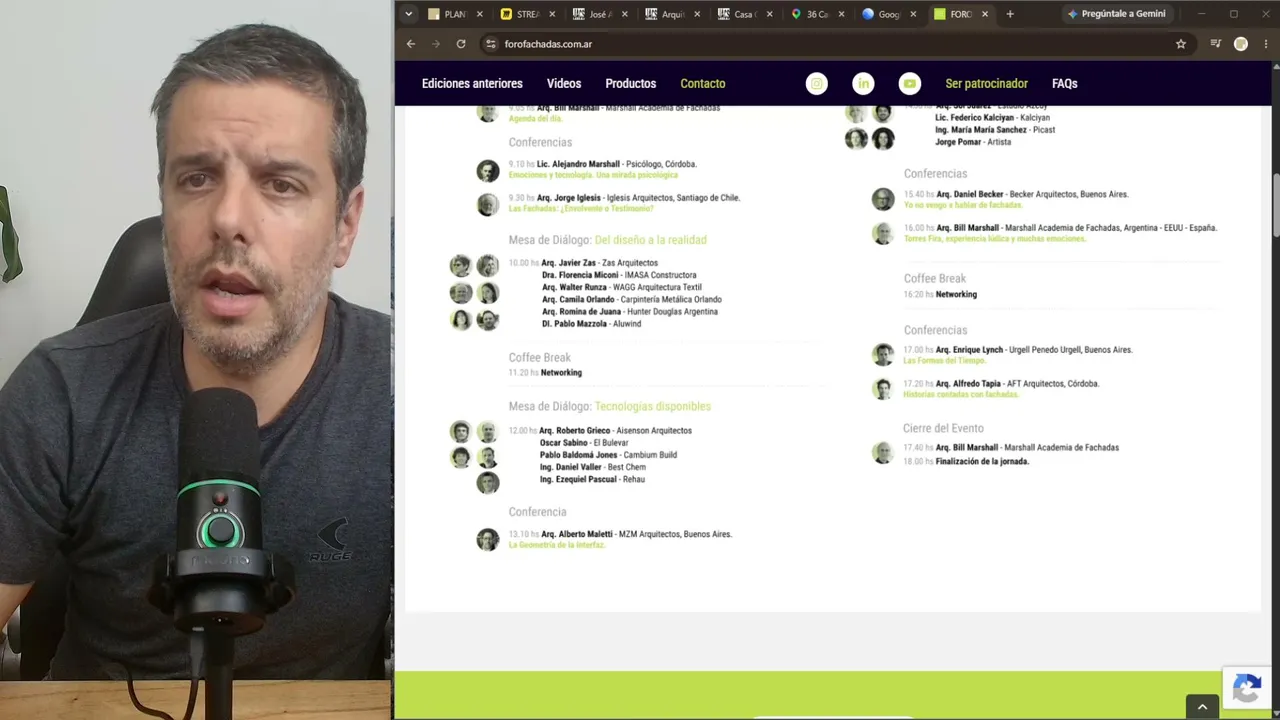Click Jorge Iglesis's speaker photo

488,205
